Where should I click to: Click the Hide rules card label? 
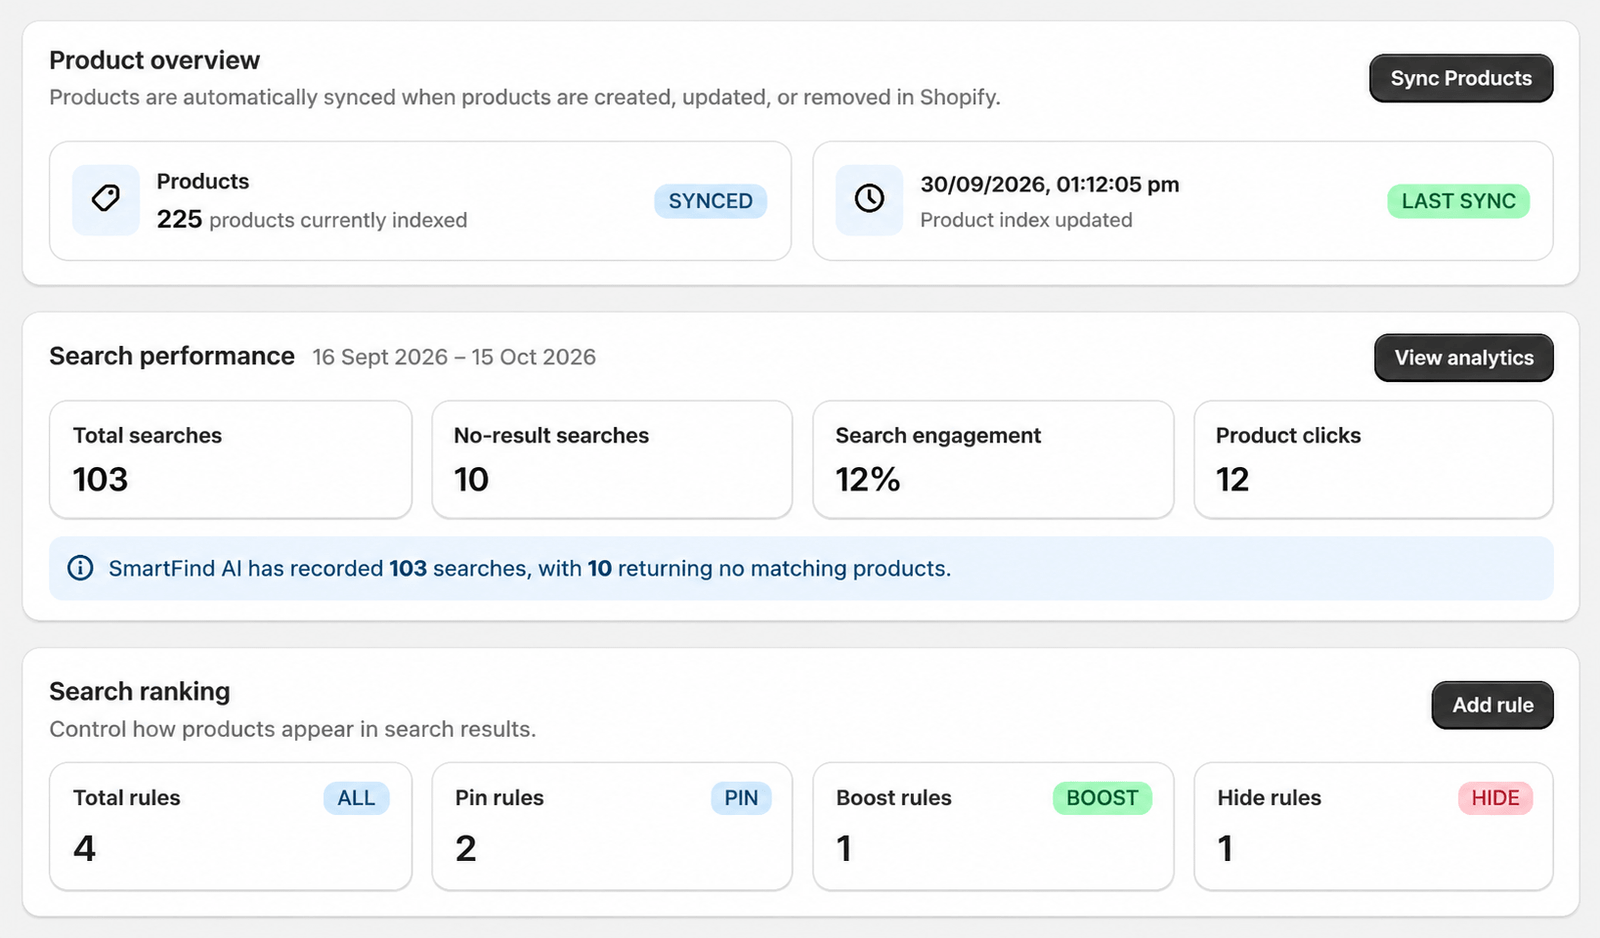(1269, 798)
